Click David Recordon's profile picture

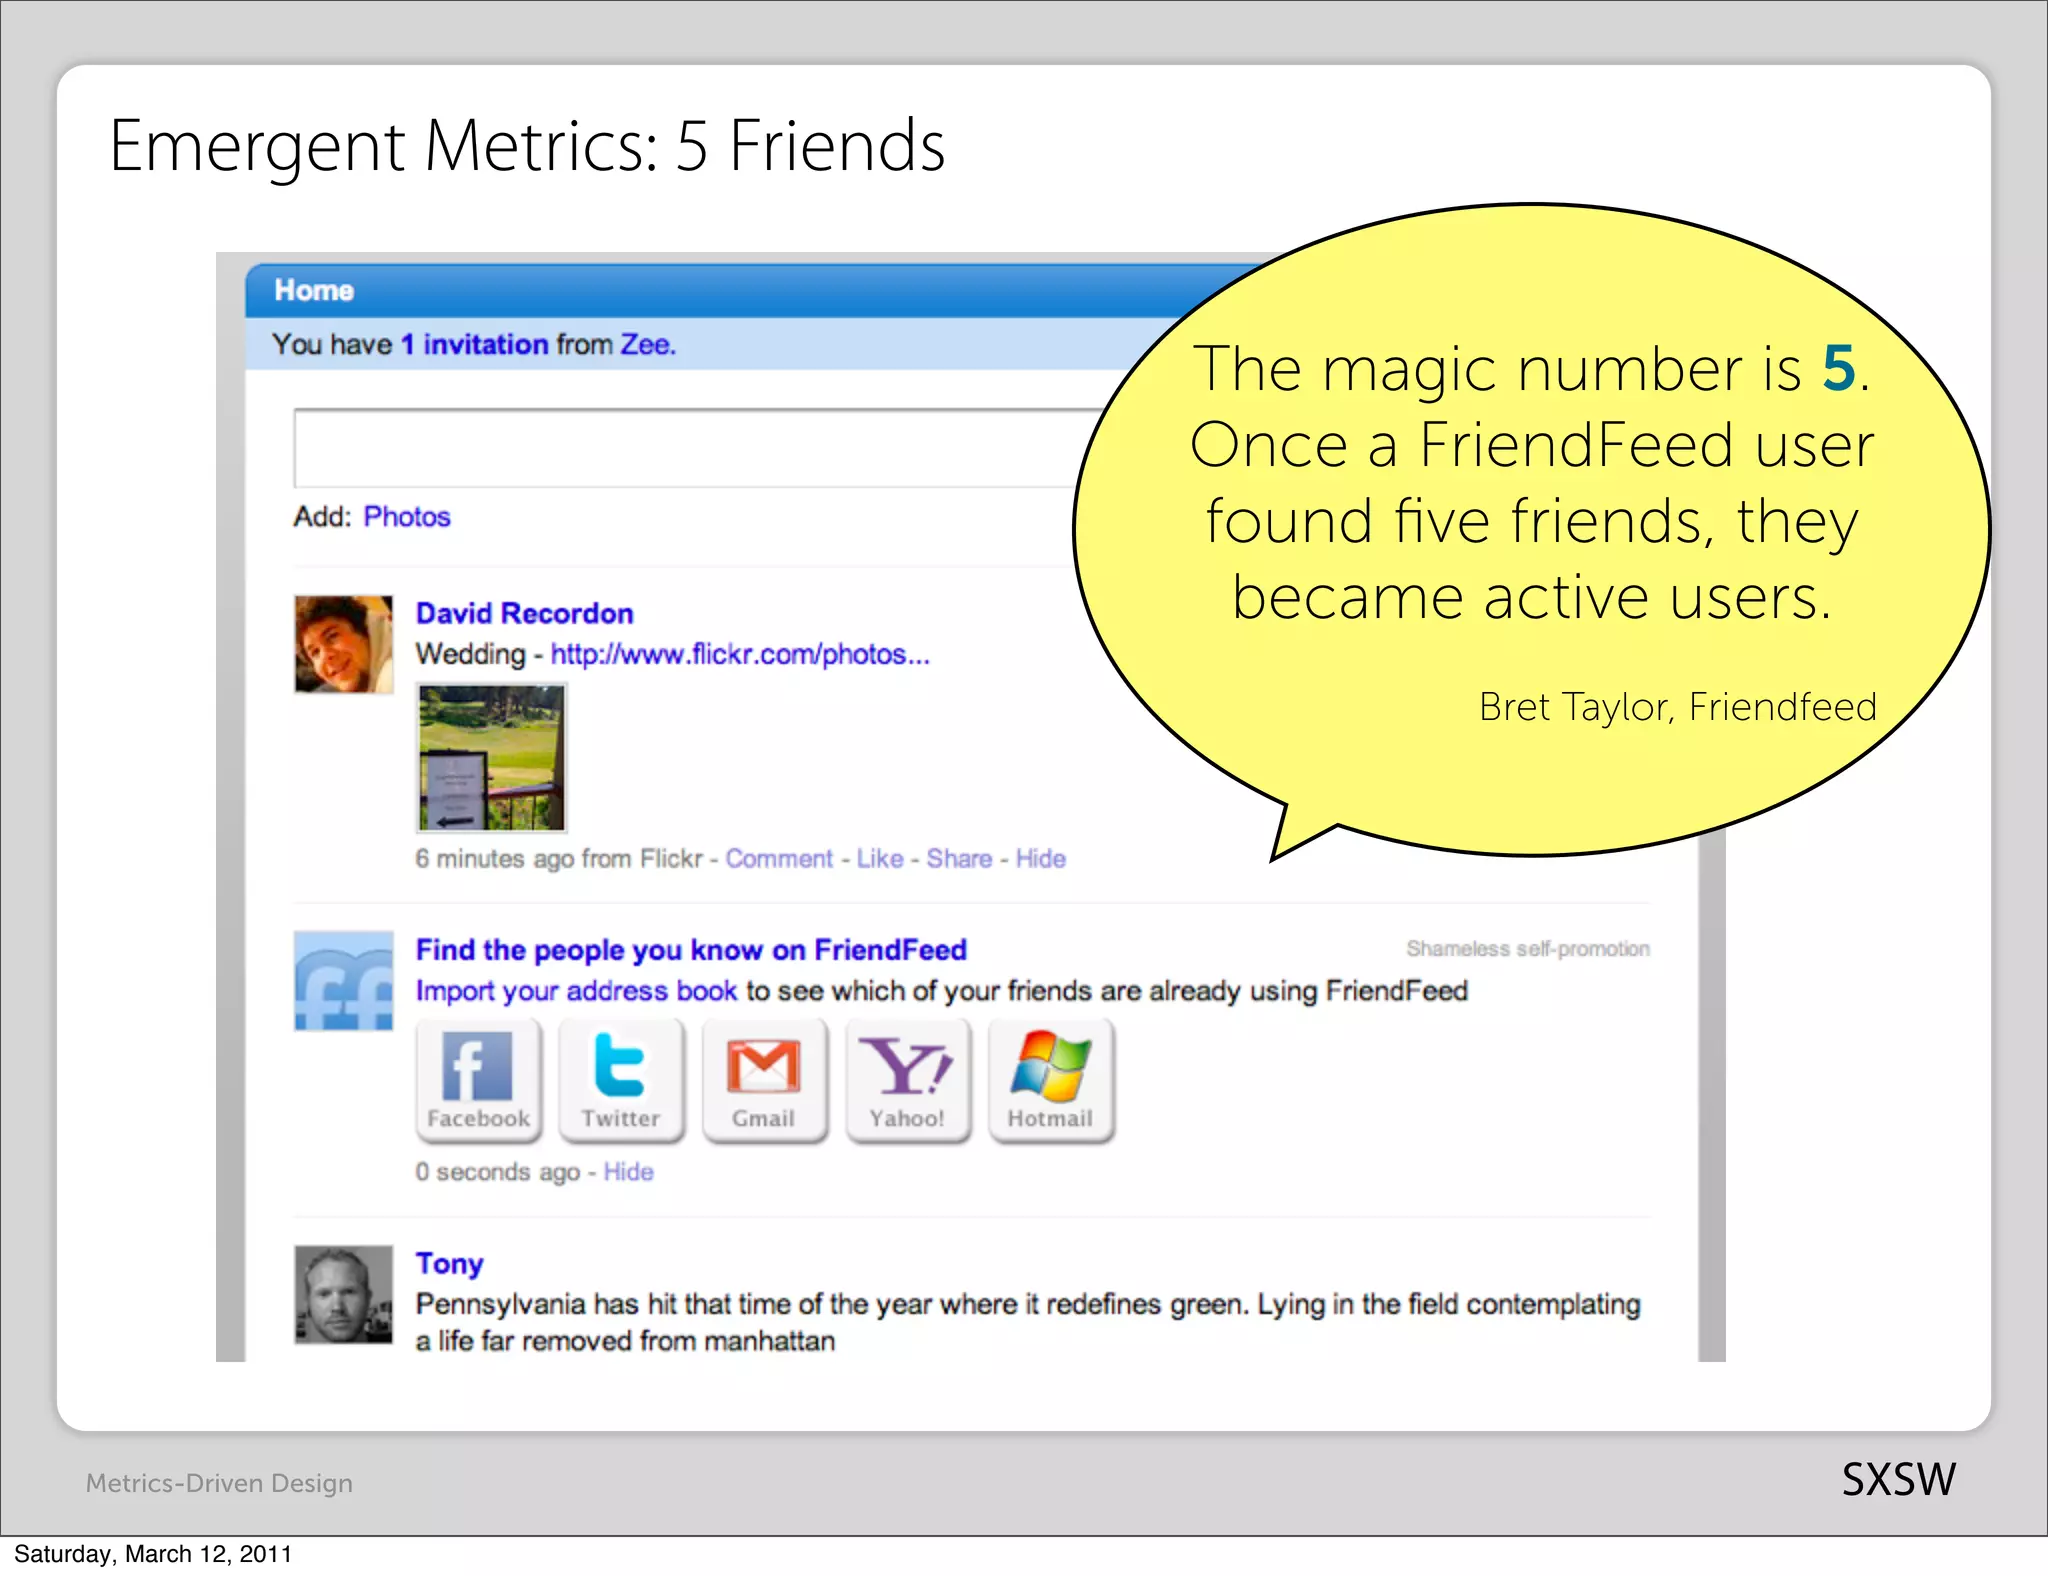tap(343, 645)
